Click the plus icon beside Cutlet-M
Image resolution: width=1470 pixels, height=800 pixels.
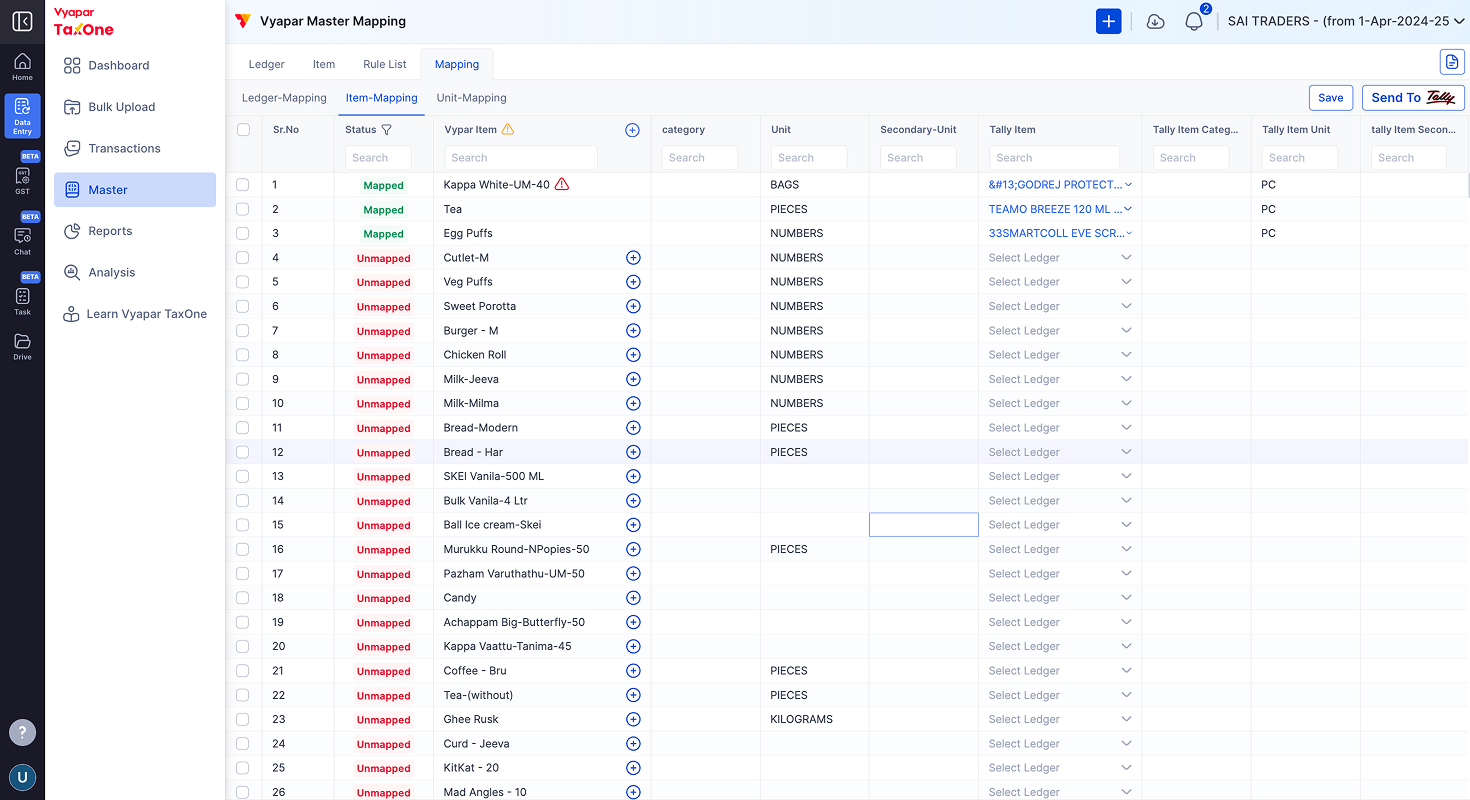(633, 258)
